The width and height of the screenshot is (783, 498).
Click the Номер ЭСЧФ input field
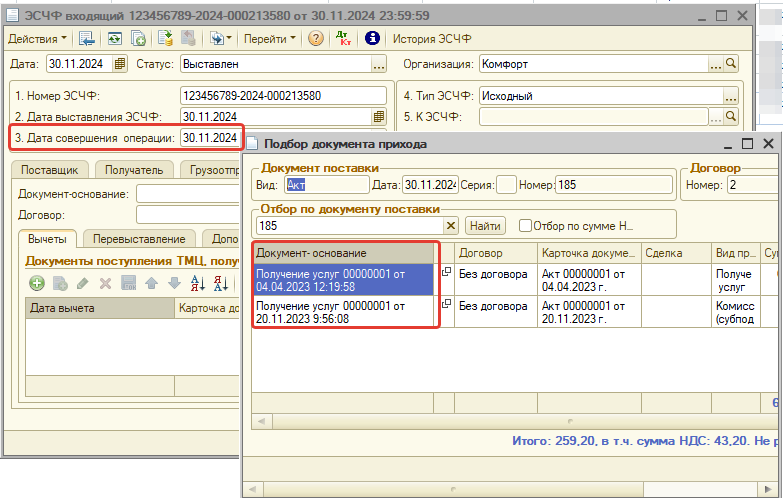(283, 96)
